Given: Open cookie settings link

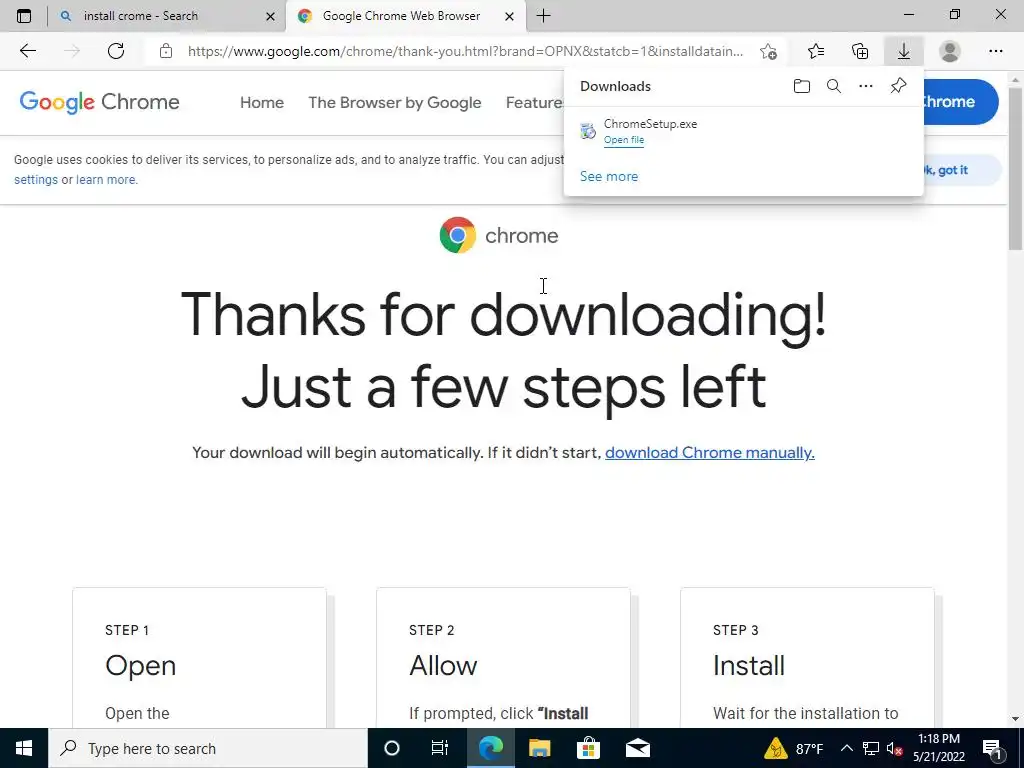Looking at the screenshot, I should 36,180.
